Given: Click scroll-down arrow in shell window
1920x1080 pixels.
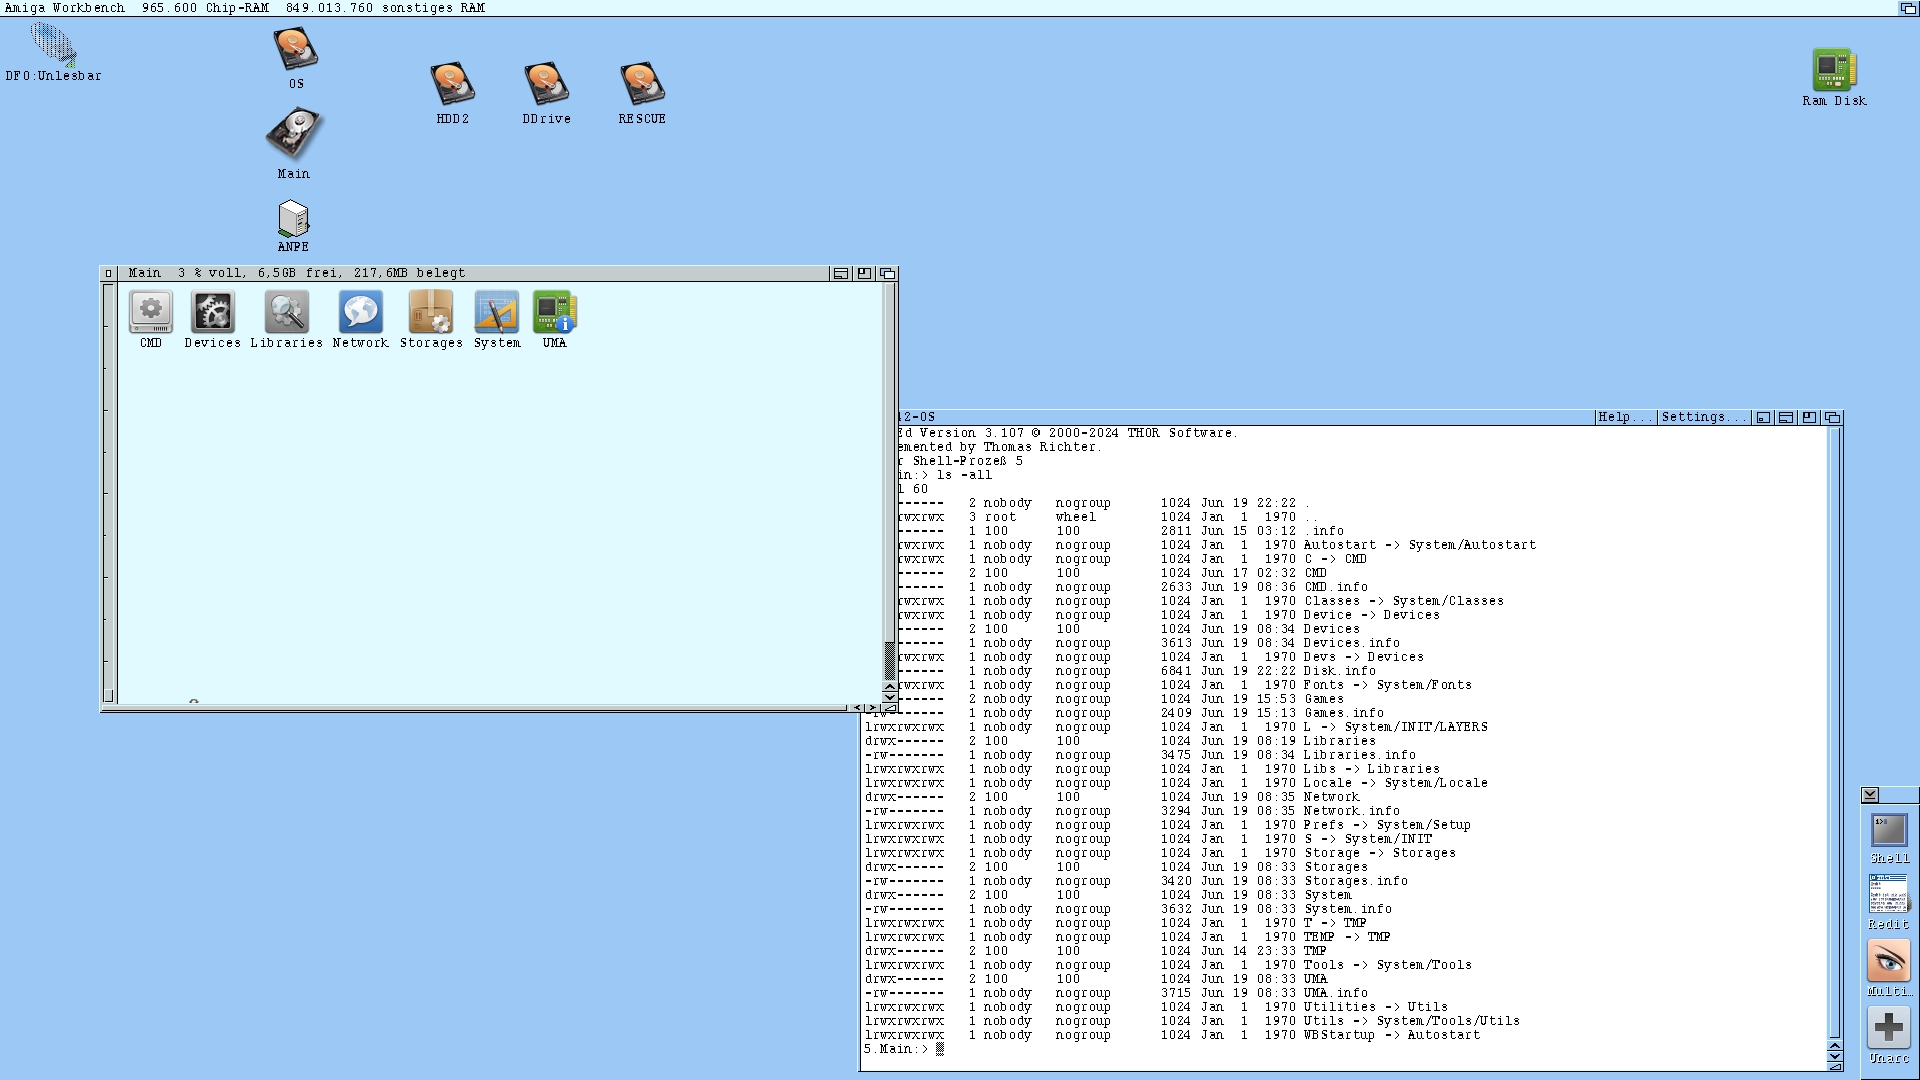Looking at the screenshot, I should point(1835,1056).
